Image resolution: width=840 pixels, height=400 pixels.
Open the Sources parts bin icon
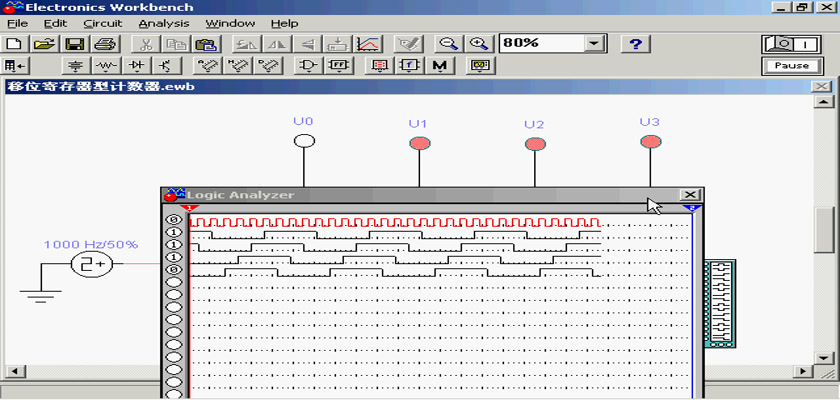click(75, 66)
